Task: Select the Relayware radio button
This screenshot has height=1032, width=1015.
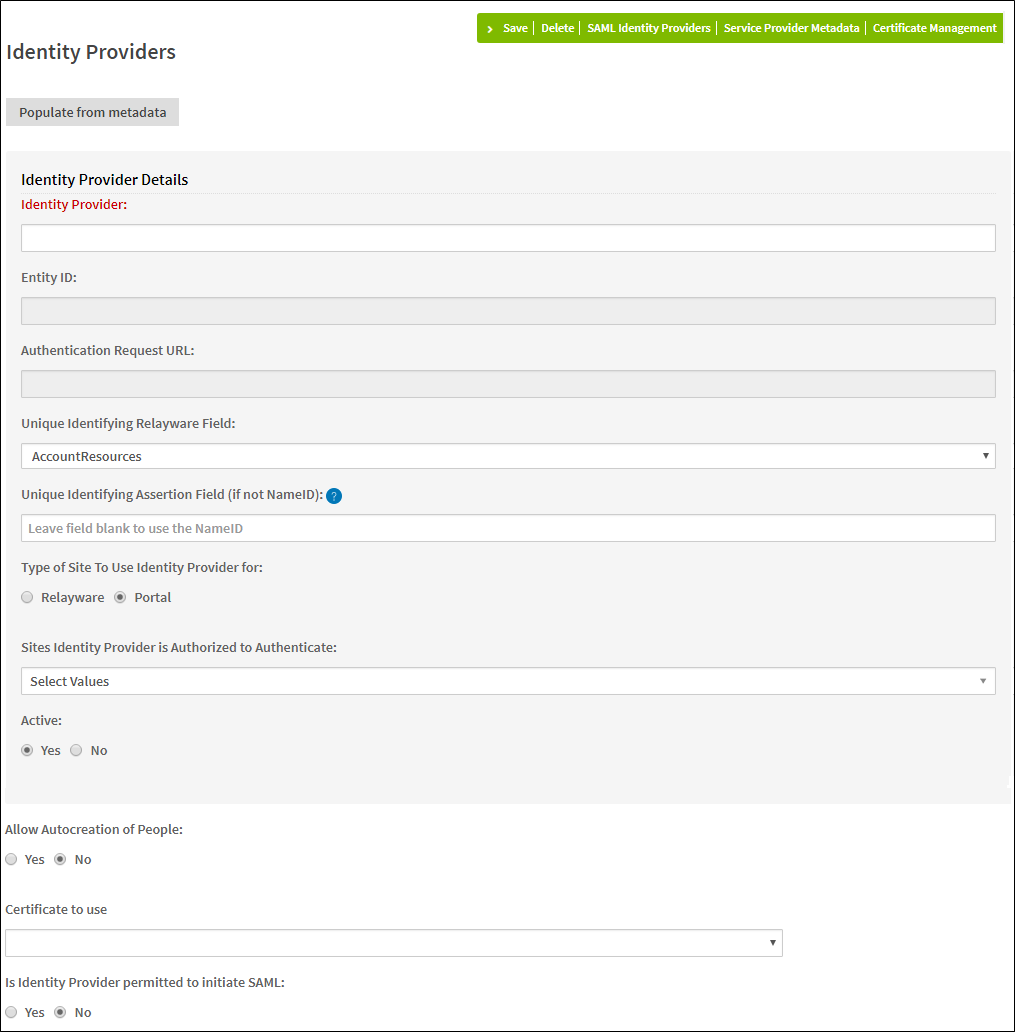Action: point(27,597)
